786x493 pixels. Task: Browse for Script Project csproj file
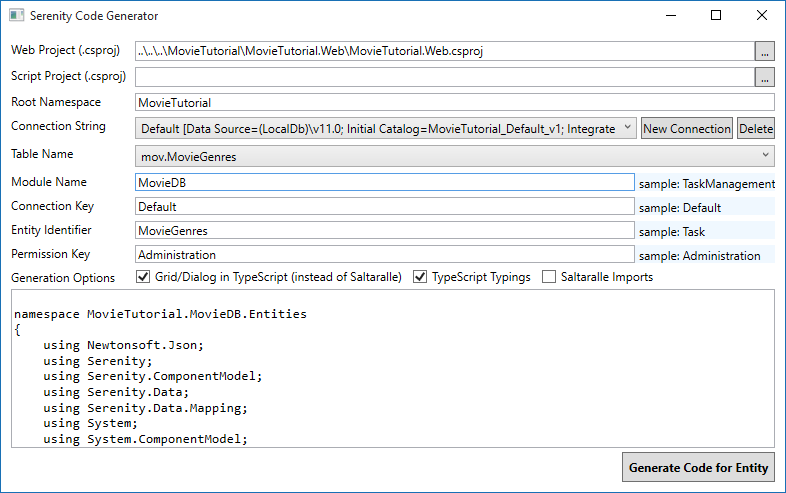point(765,76)
